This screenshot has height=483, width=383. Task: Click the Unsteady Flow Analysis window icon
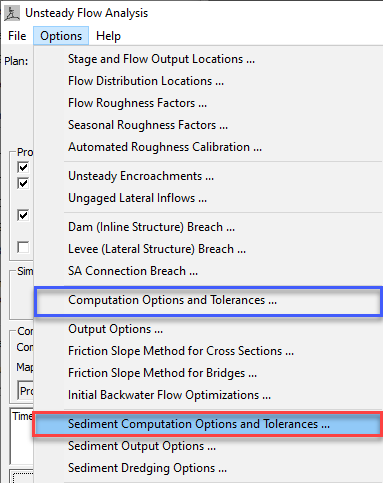click(12, 13)
